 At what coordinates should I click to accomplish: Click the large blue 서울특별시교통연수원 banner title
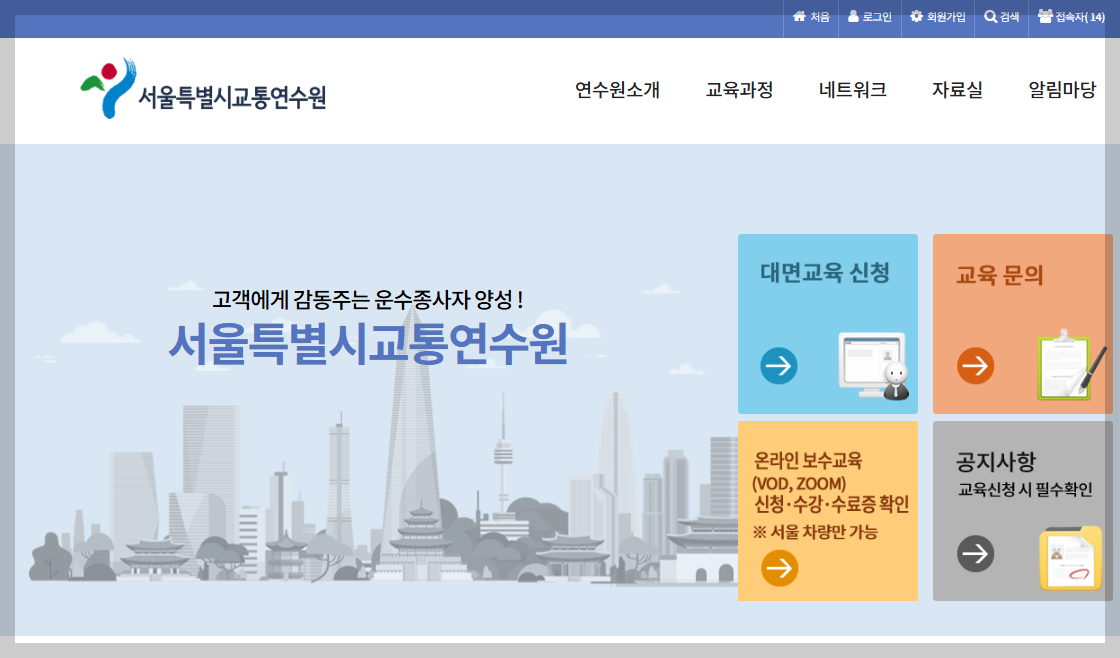click(x=368, y=344)
